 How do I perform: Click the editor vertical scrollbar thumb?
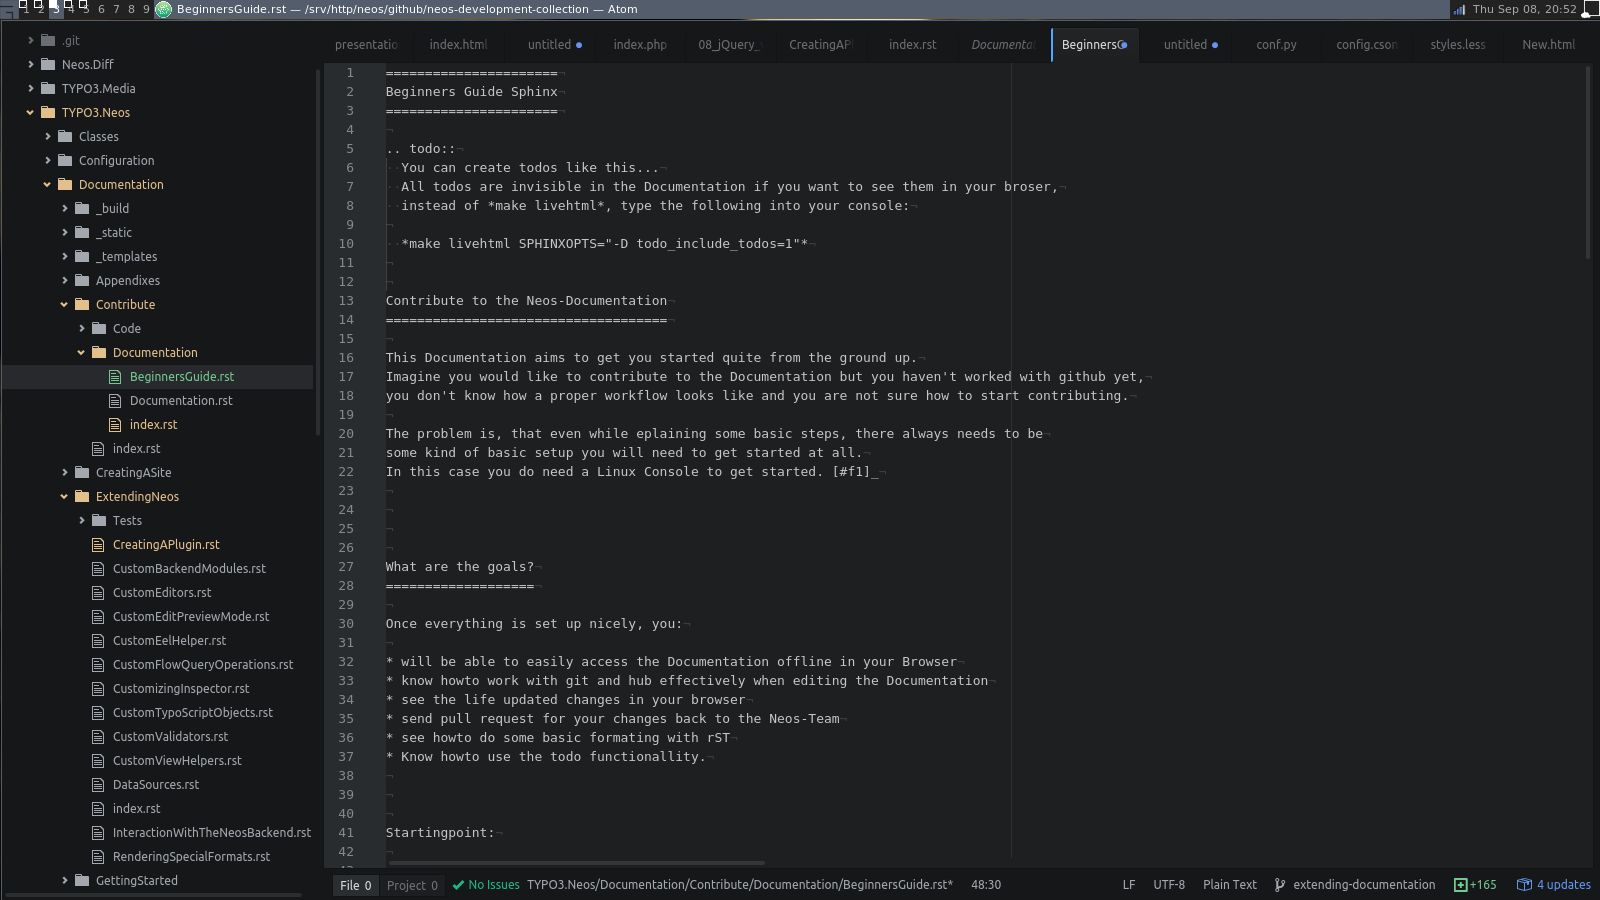tap(1587, 163)
